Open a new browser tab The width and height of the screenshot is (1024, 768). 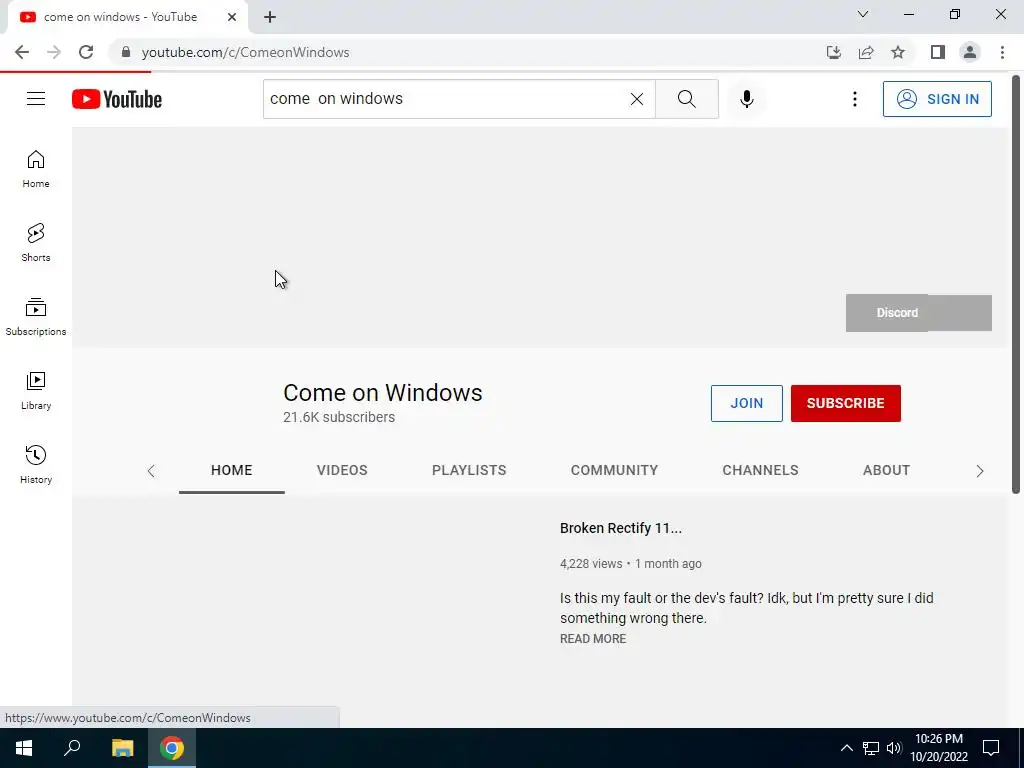pyautogui.click(x=270, y=17)
